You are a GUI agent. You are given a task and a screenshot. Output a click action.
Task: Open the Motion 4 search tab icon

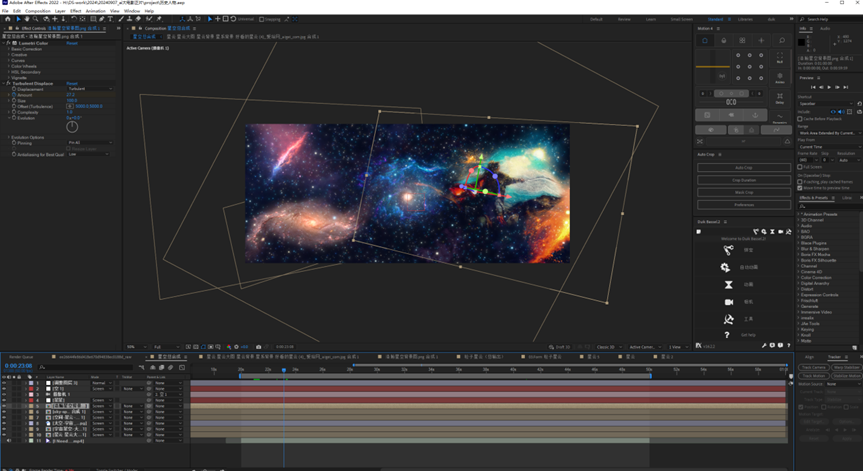point(781,40)
